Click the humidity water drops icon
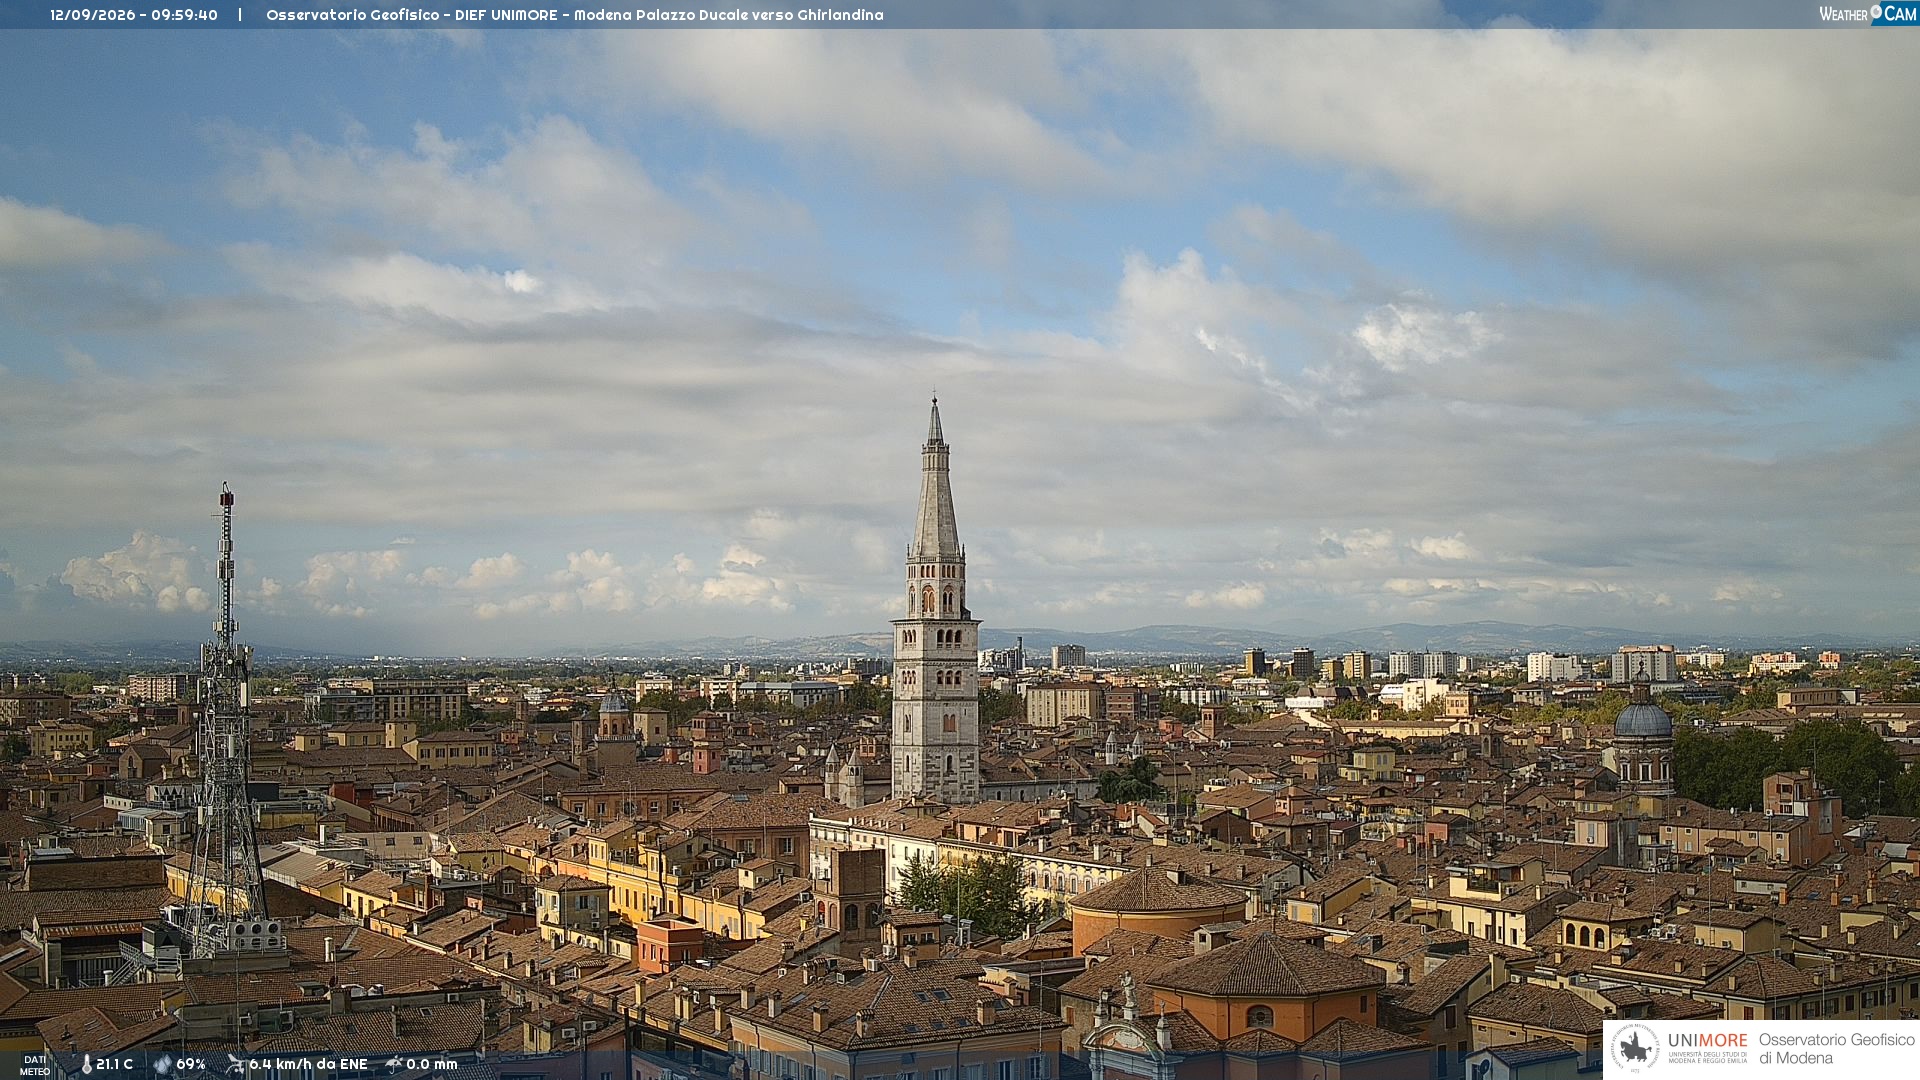Screen dimensions: 1920x1080 (x=162, y=1064)
